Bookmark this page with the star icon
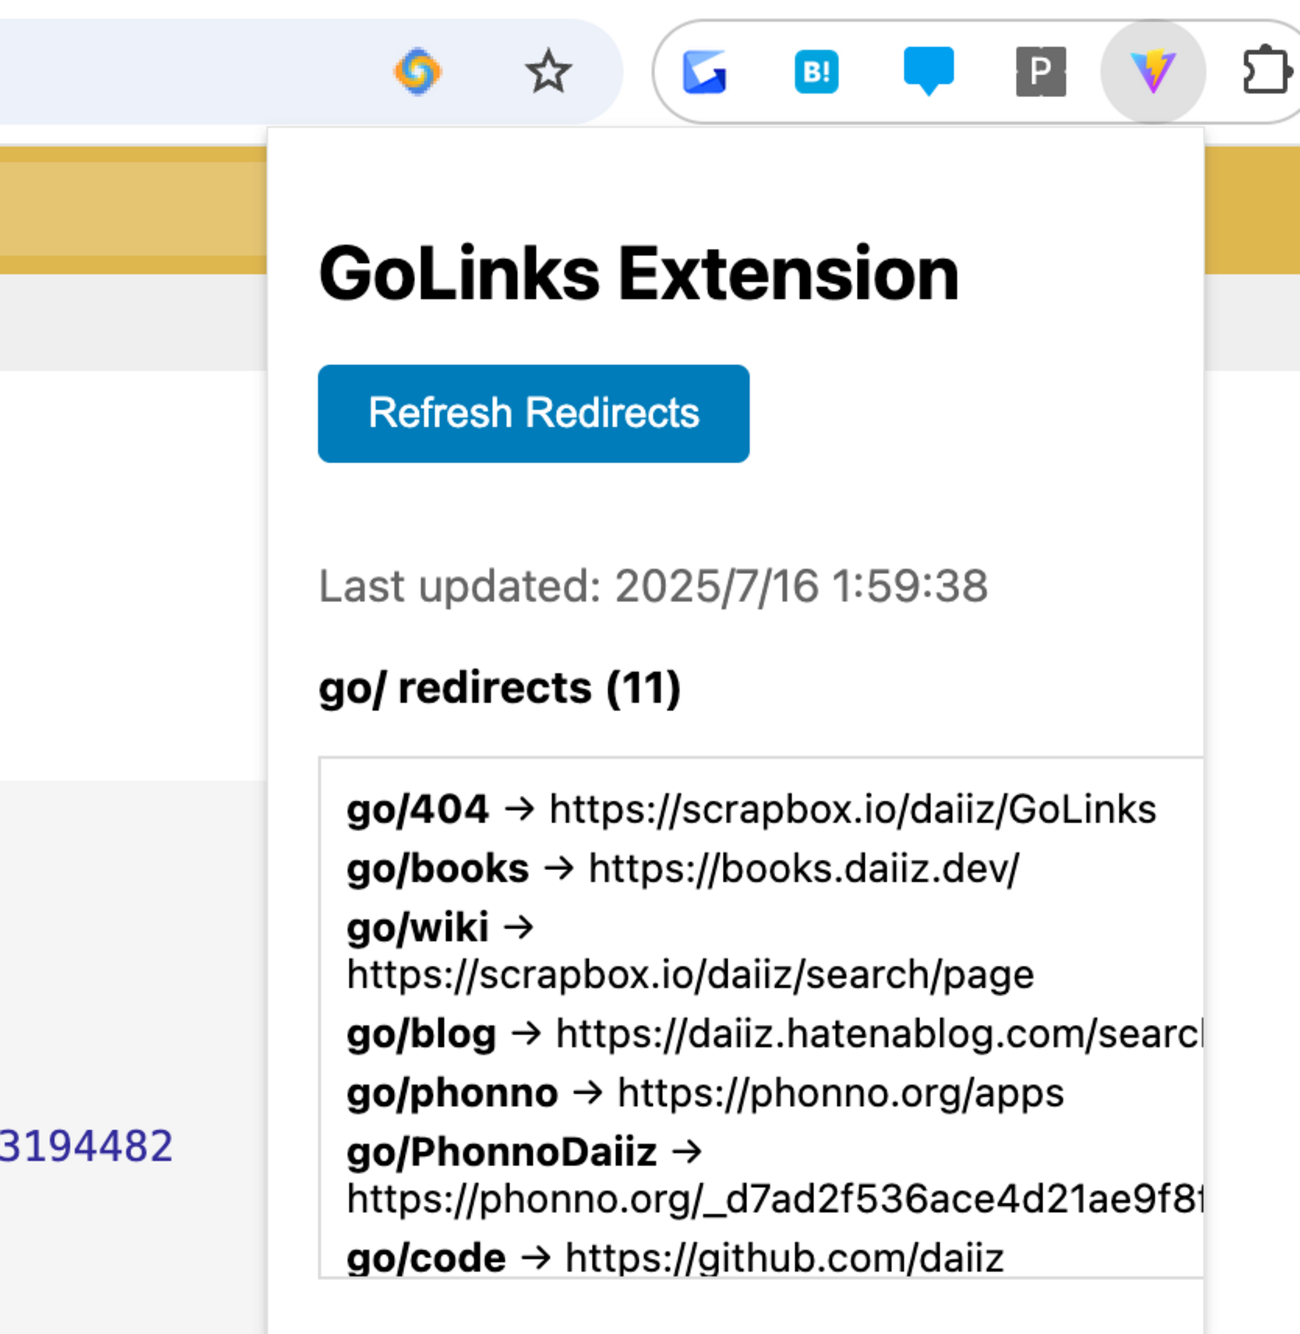The image size is (1300, 1334). click(x=548, y=71)
